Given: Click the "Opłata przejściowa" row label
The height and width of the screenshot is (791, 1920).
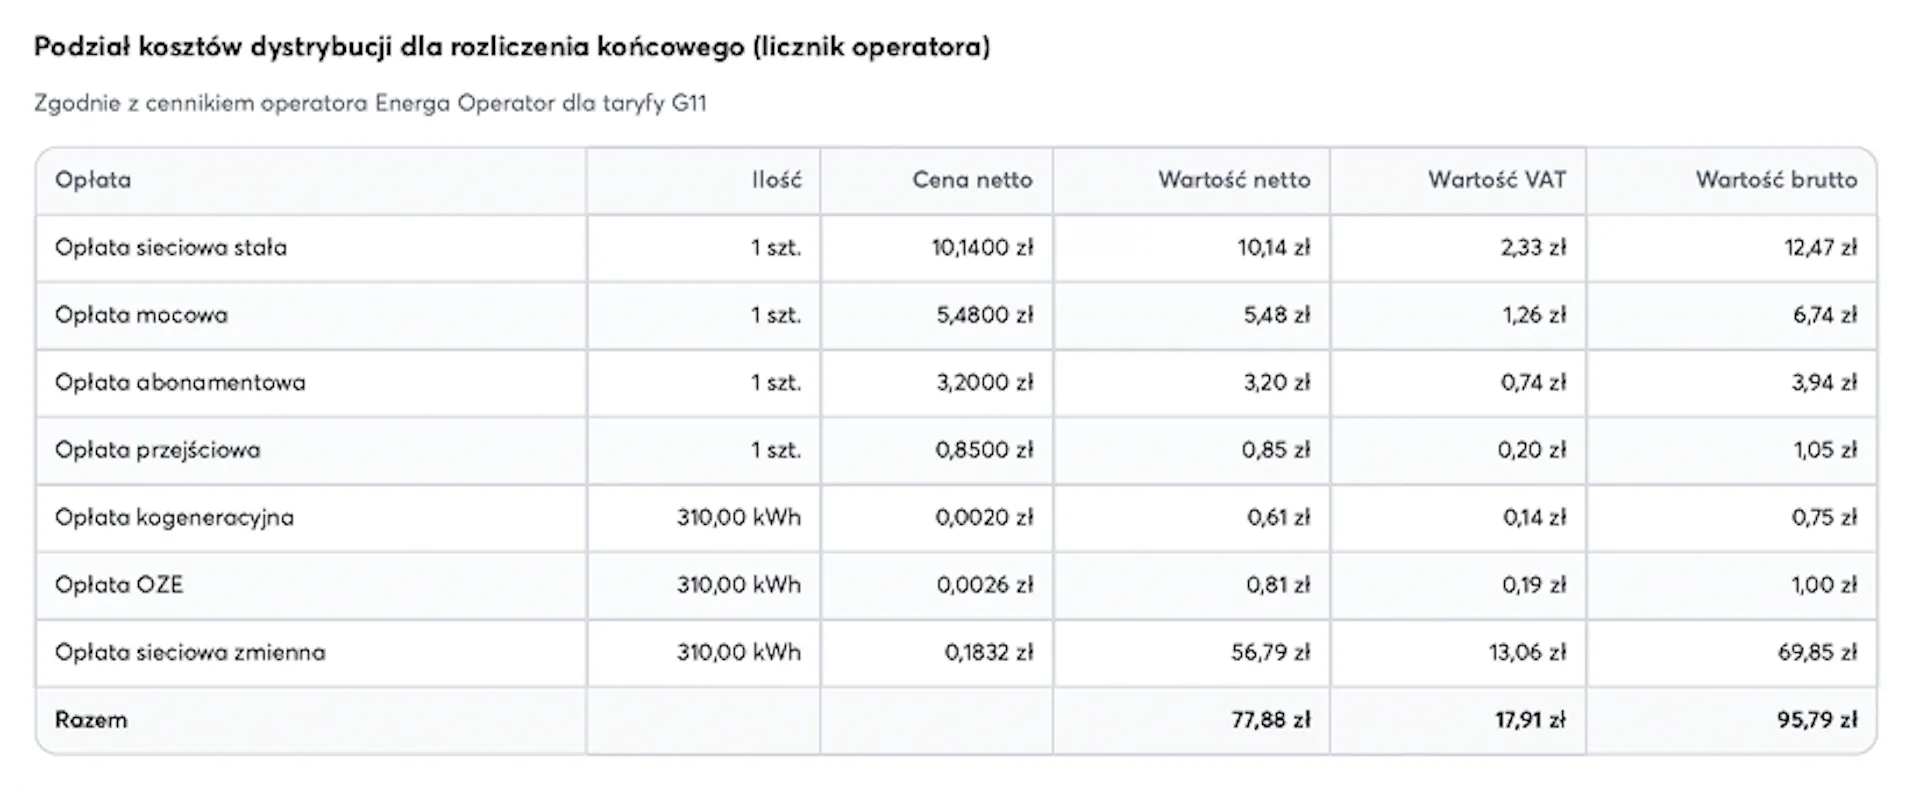Looking at the screenshot, I should point(158,450).
